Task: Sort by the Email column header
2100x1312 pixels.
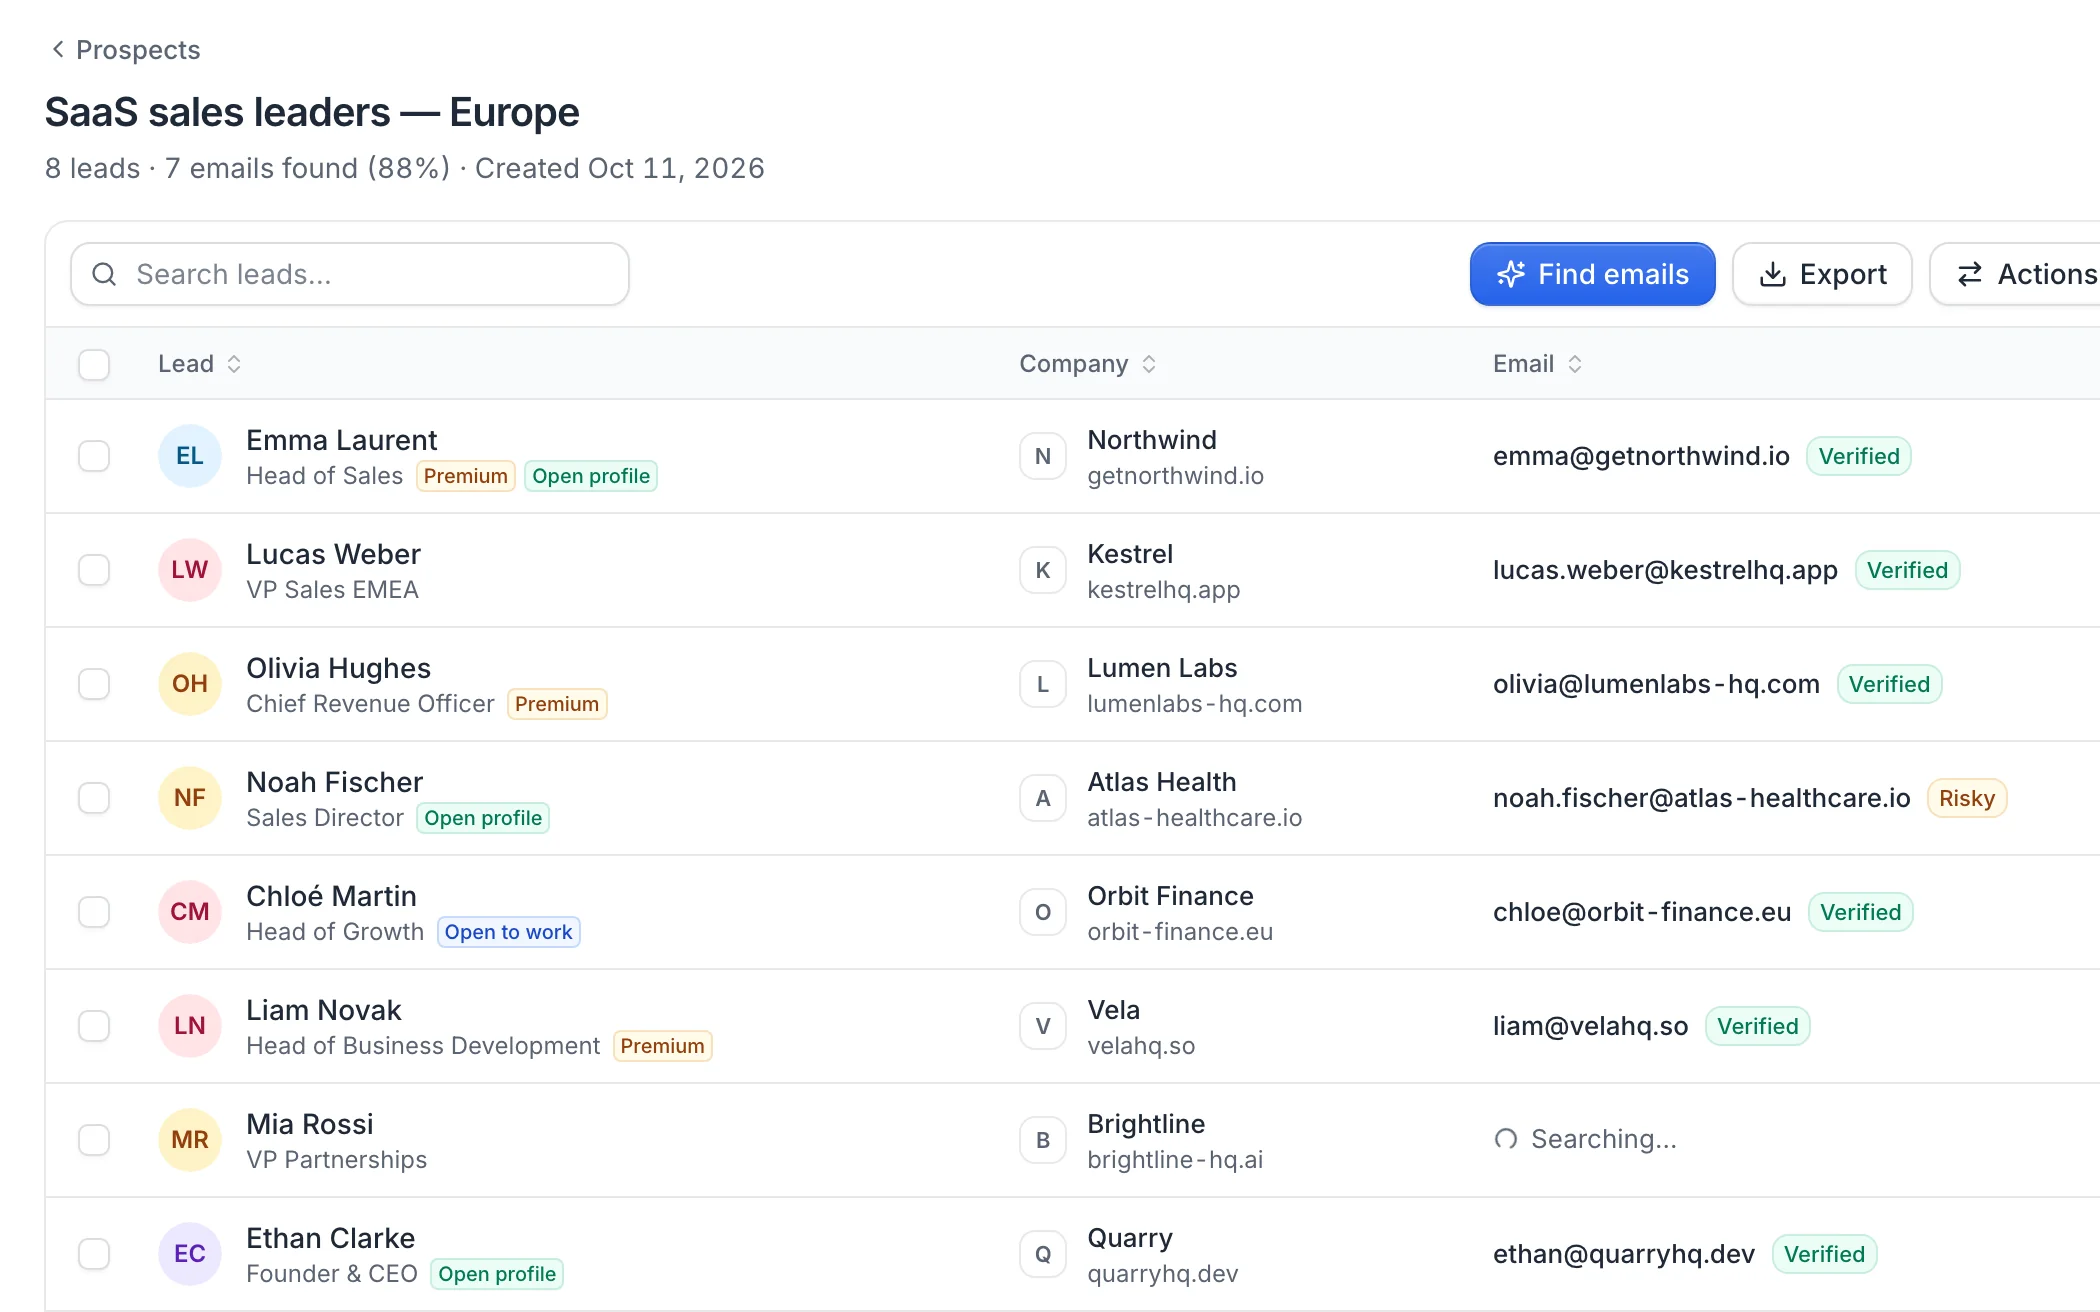Action: [1538, 364]
